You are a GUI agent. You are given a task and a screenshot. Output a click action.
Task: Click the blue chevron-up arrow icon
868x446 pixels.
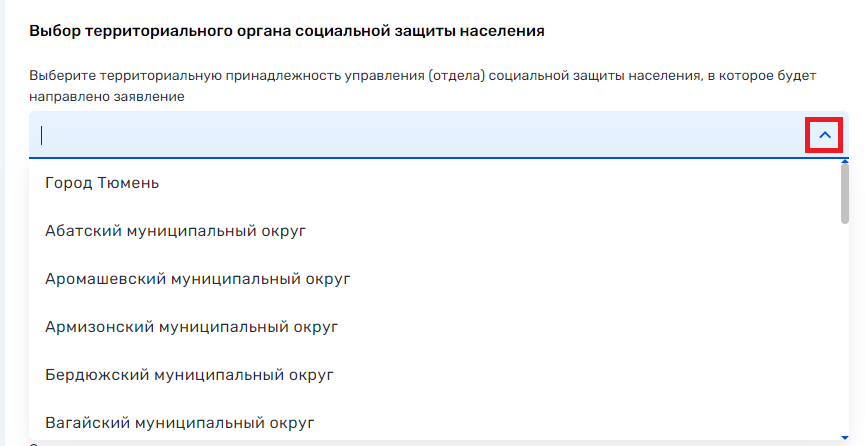click(x=824, y=135)
